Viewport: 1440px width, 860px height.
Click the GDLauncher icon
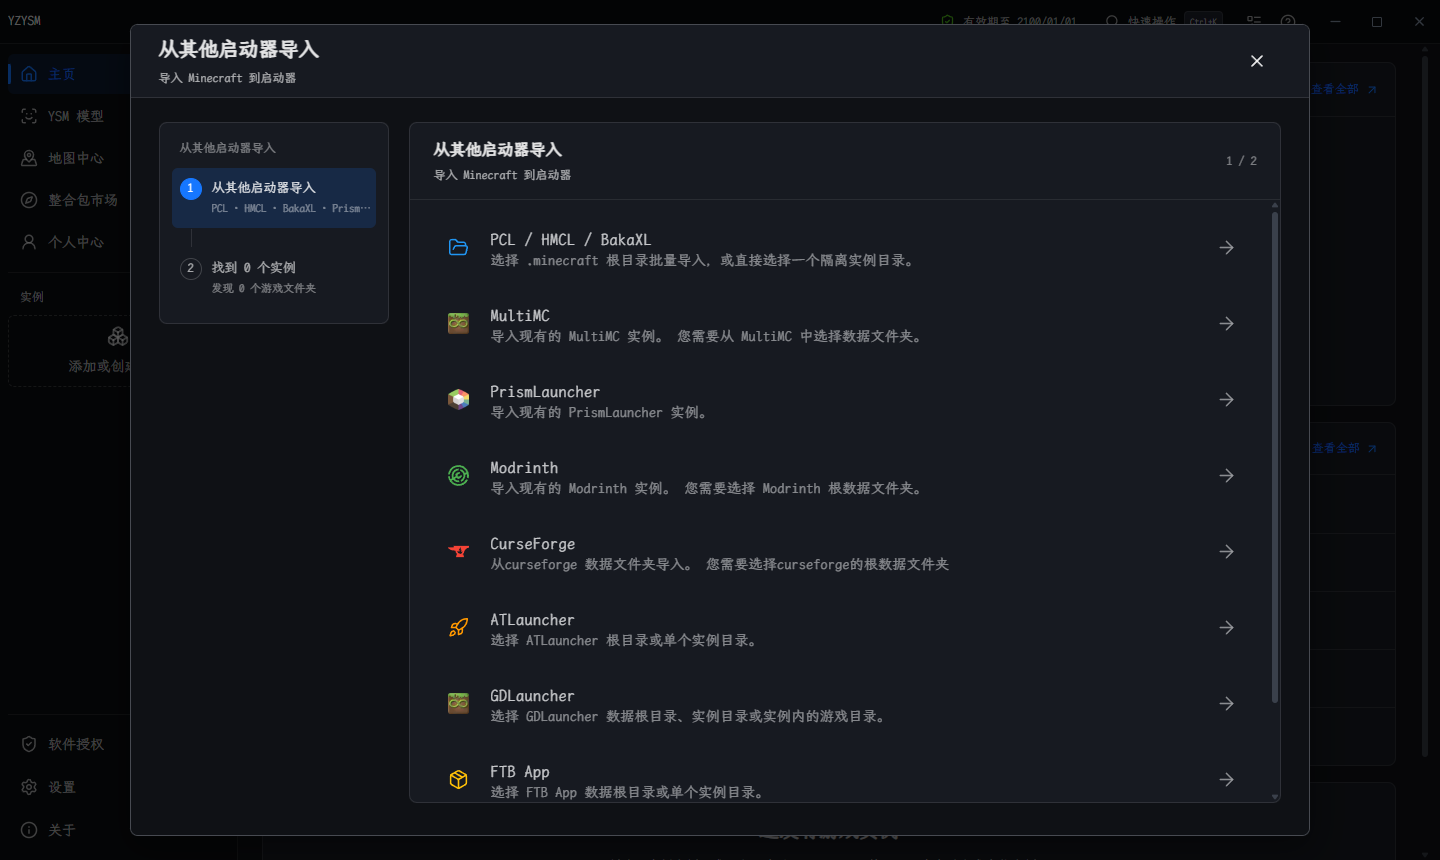click(458, 704)
